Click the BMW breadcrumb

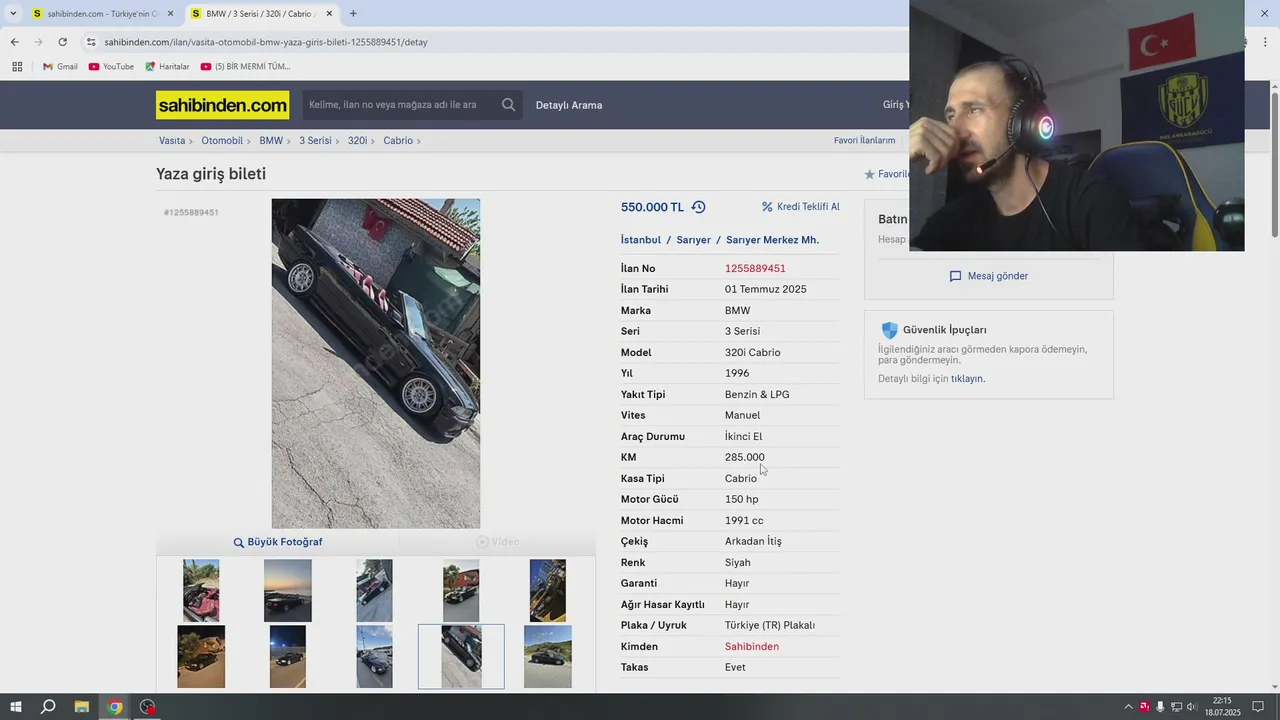click(271, 141)
